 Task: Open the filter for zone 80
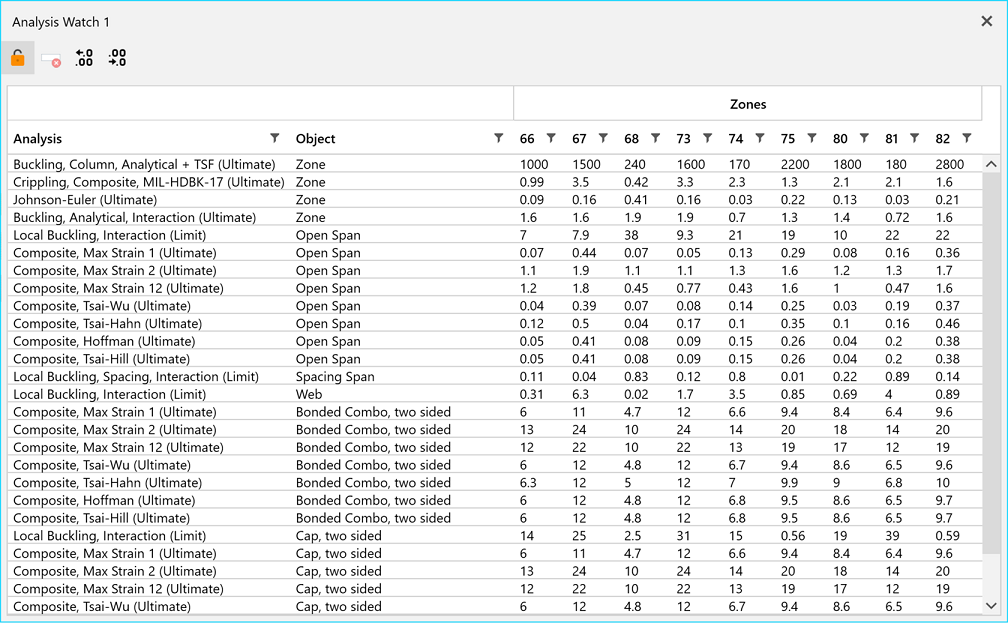pyautogui.click(x=864, y=138)
